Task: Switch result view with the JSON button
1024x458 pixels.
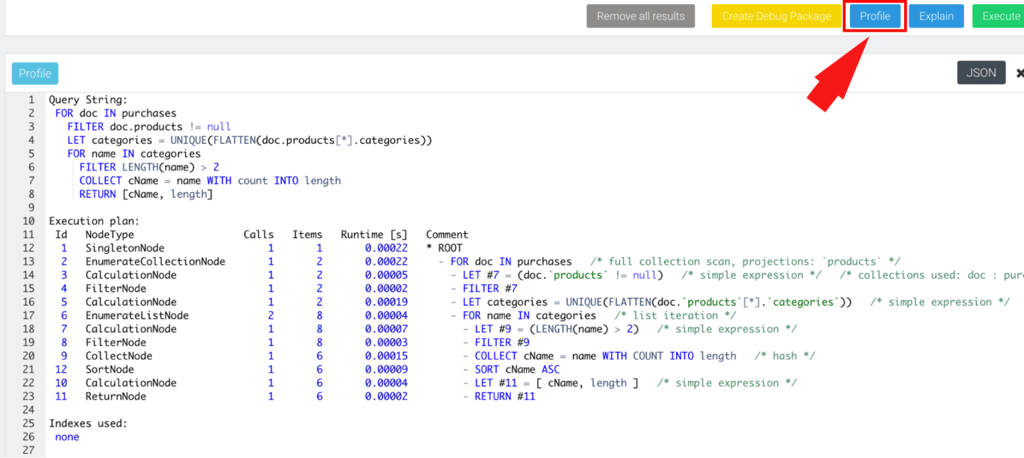Action: (981, 73)
